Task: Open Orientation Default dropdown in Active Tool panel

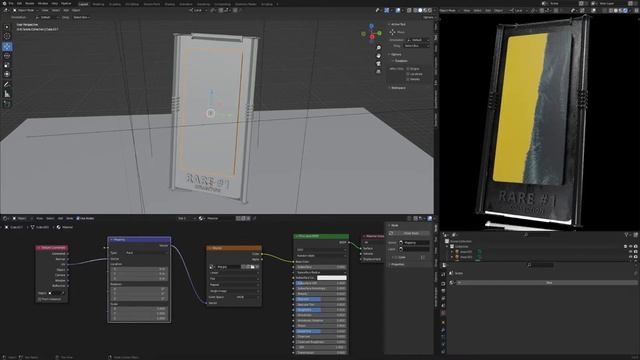Action: pos(418,40)
